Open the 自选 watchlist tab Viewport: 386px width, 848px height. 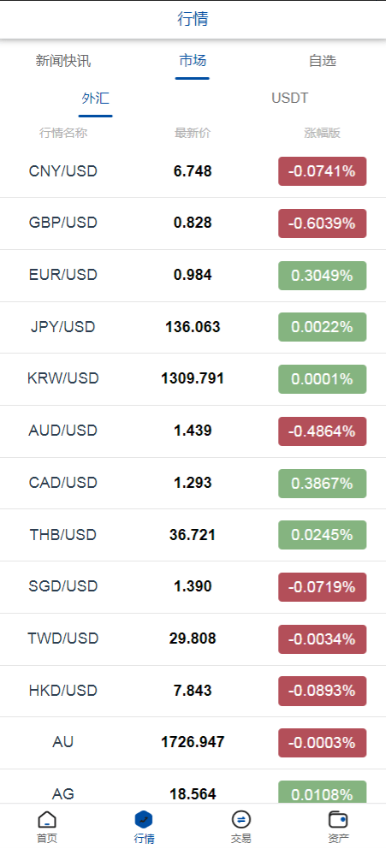pyautogui.click(x=323, y=61)
